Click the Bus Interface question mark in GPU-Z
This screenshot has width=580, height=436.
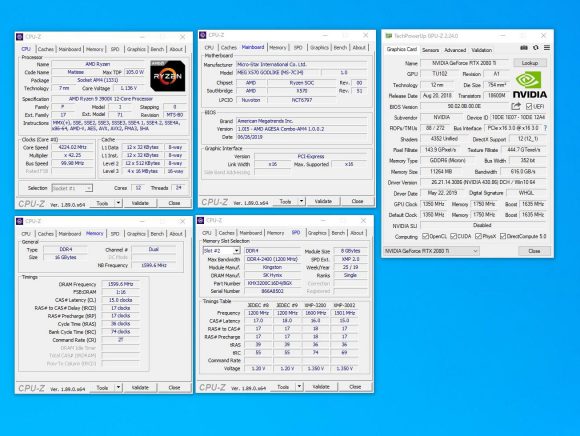545,128
